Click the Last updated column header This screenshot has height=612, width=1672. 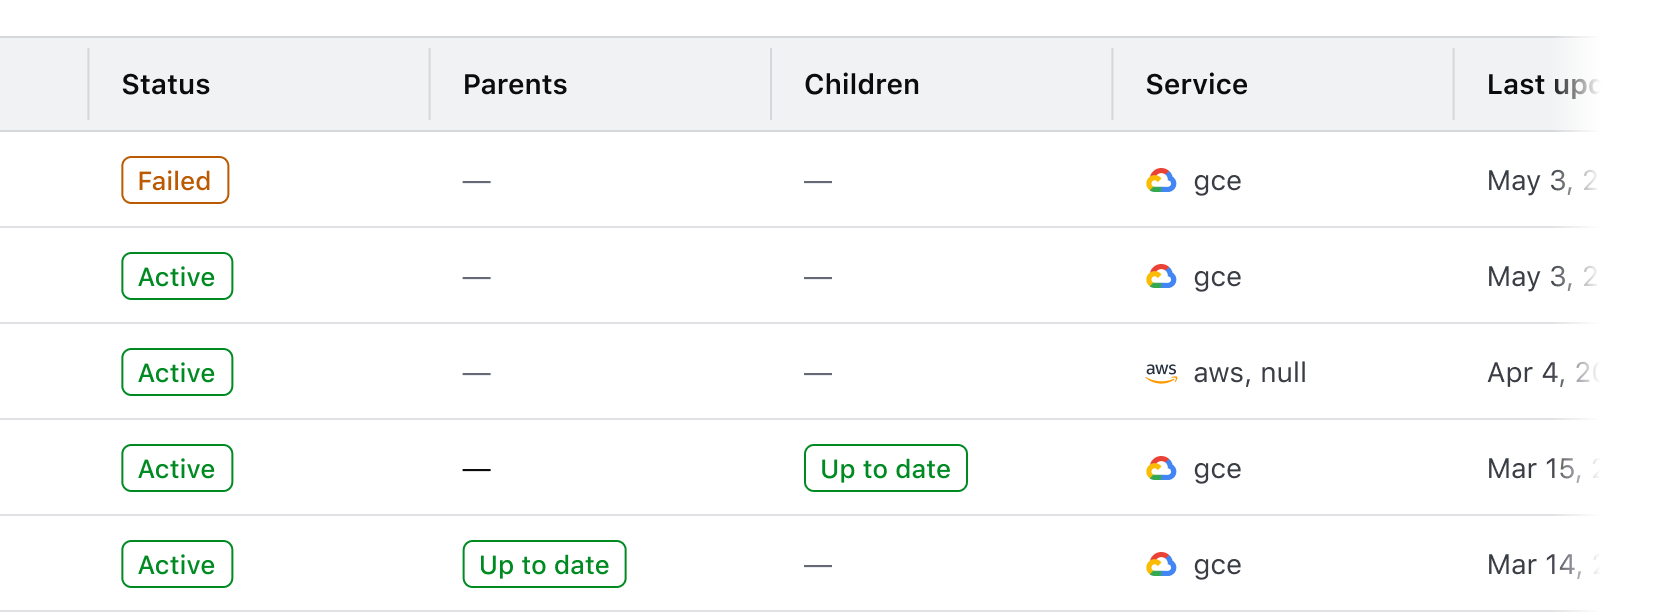pyautogui.click(x=1540, y=85)
